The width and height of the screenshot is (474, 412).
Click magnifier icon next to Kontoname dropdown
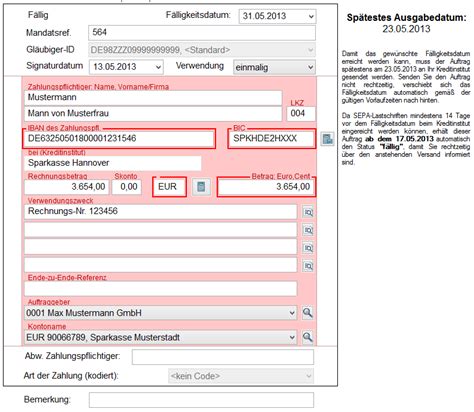click(x=308, y=337)
